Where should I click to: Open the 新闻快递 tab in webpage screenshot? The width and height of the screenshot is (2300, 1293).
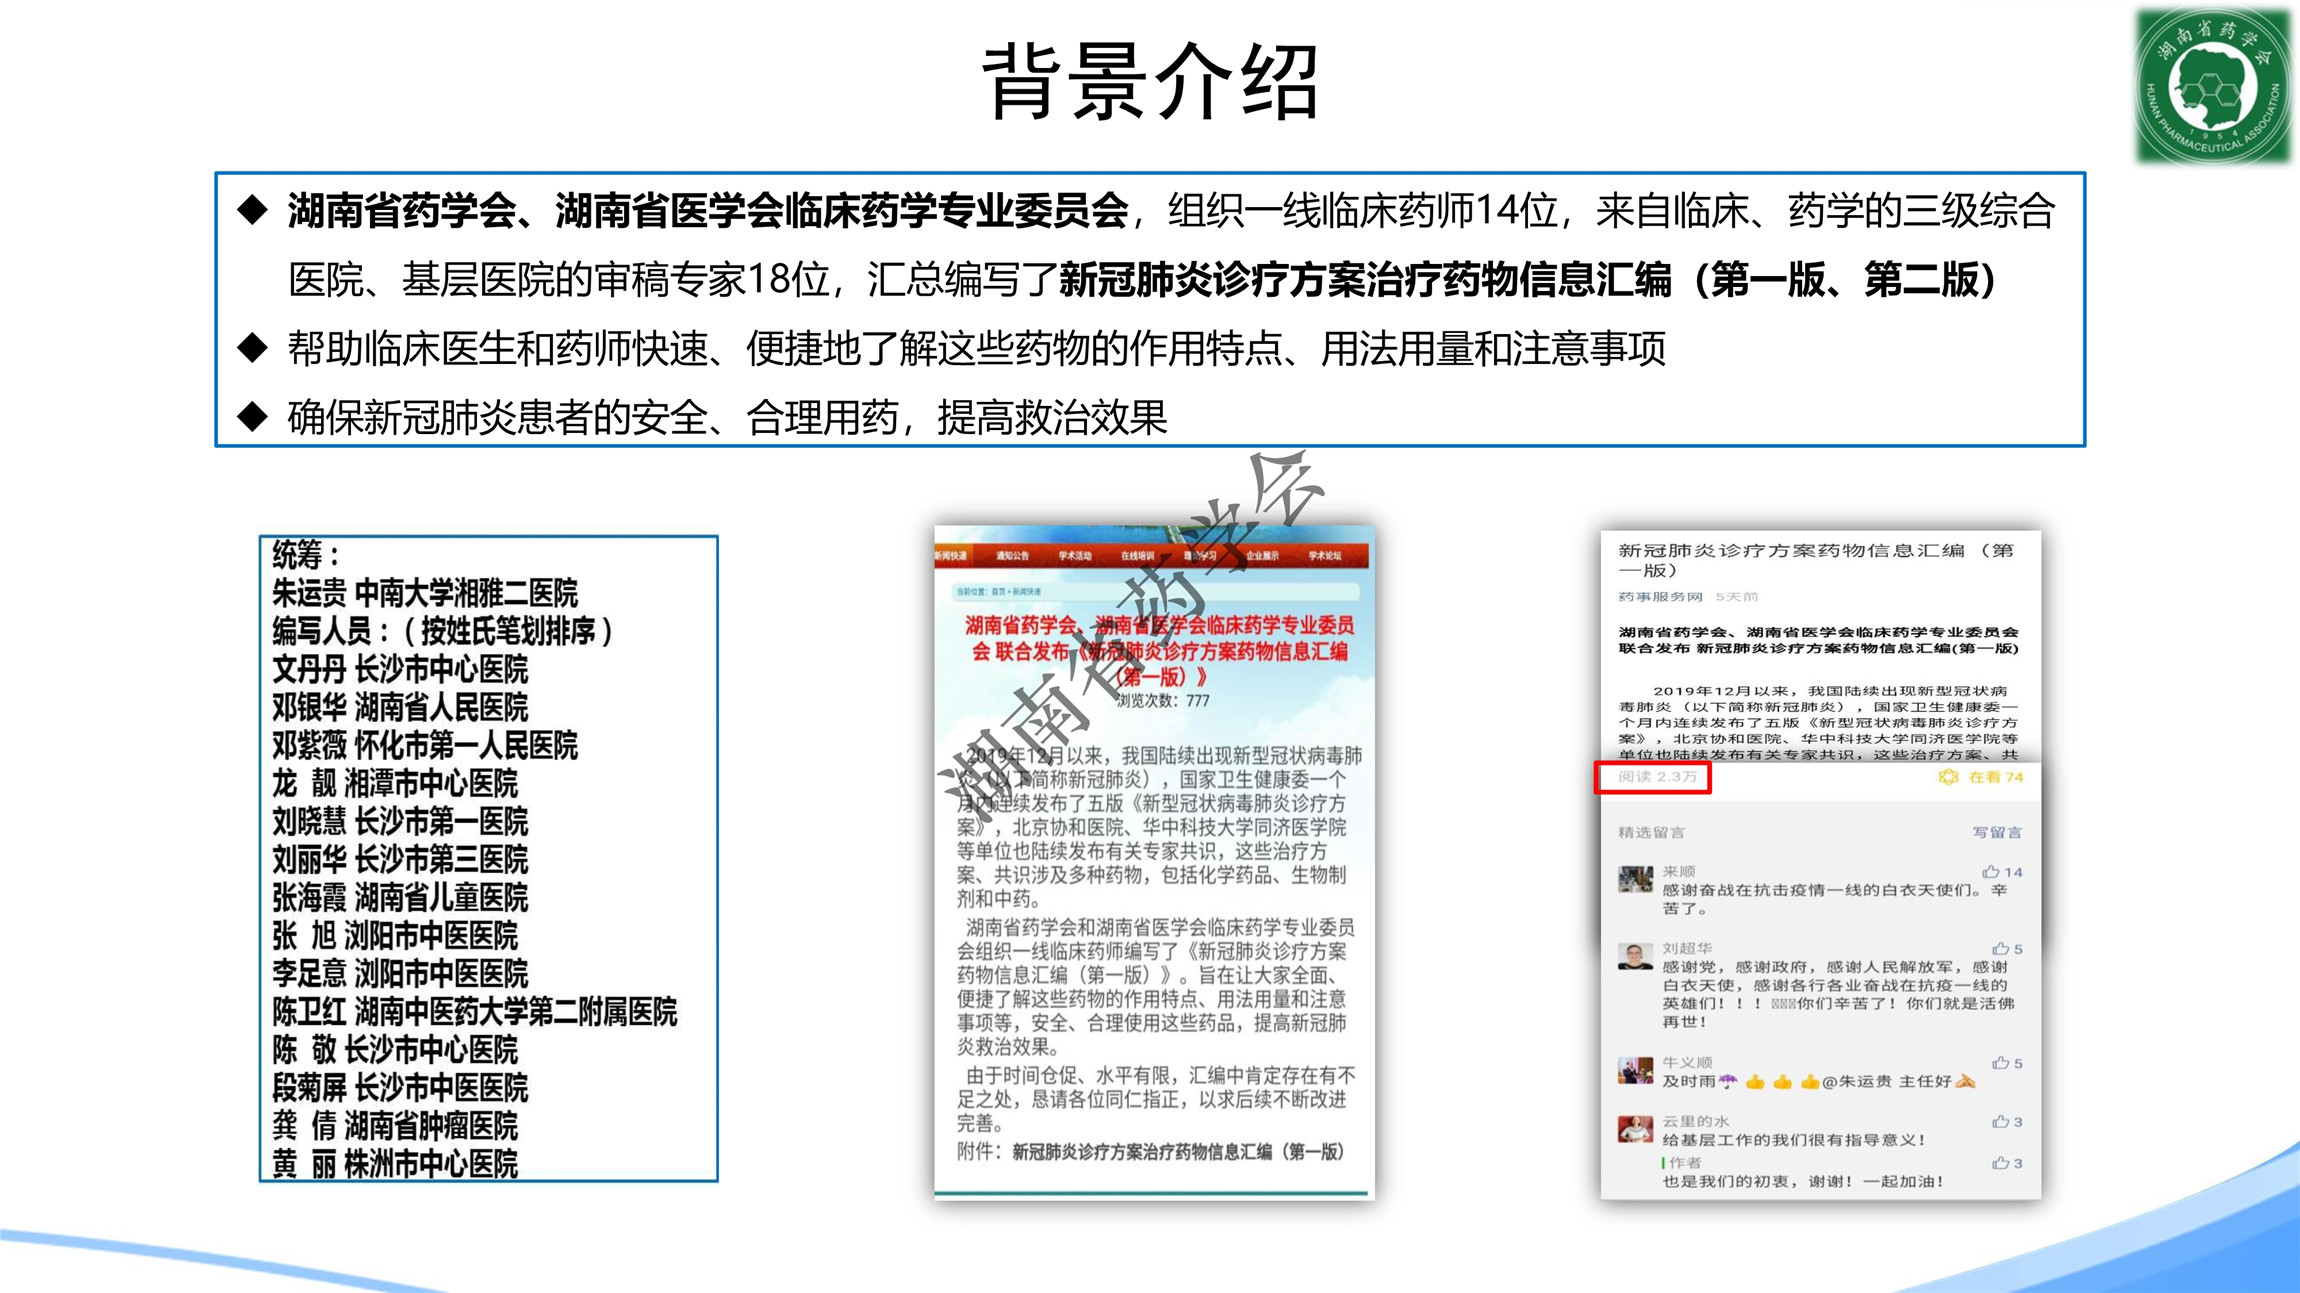(x=951, y=556)
